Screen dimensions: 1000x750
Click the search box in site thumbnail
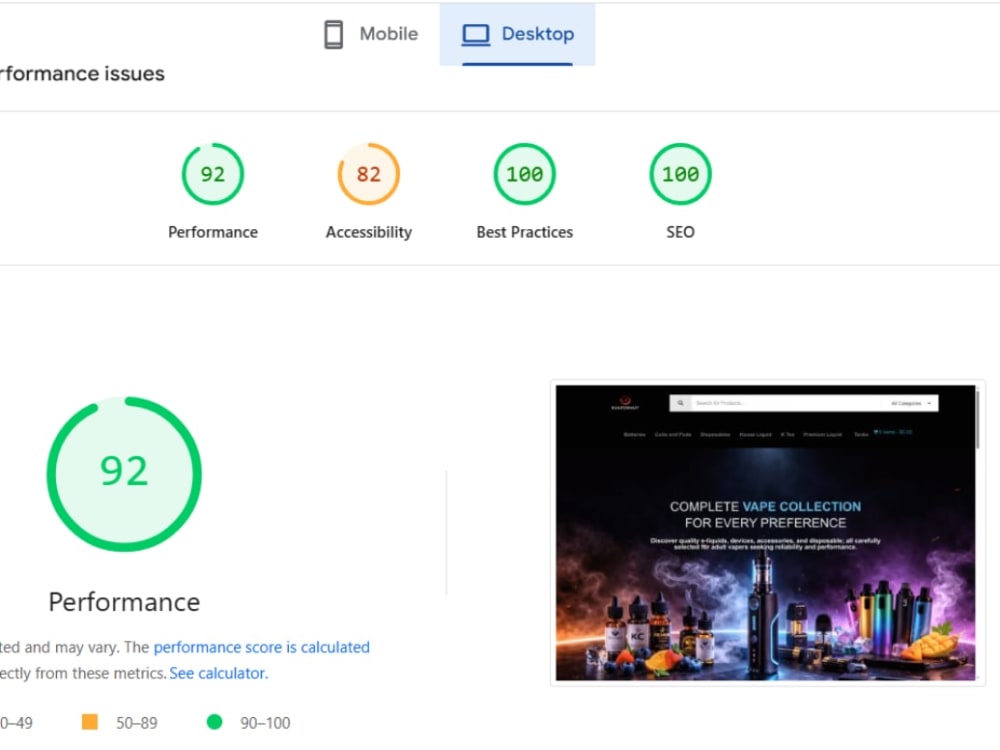(804, 403)
